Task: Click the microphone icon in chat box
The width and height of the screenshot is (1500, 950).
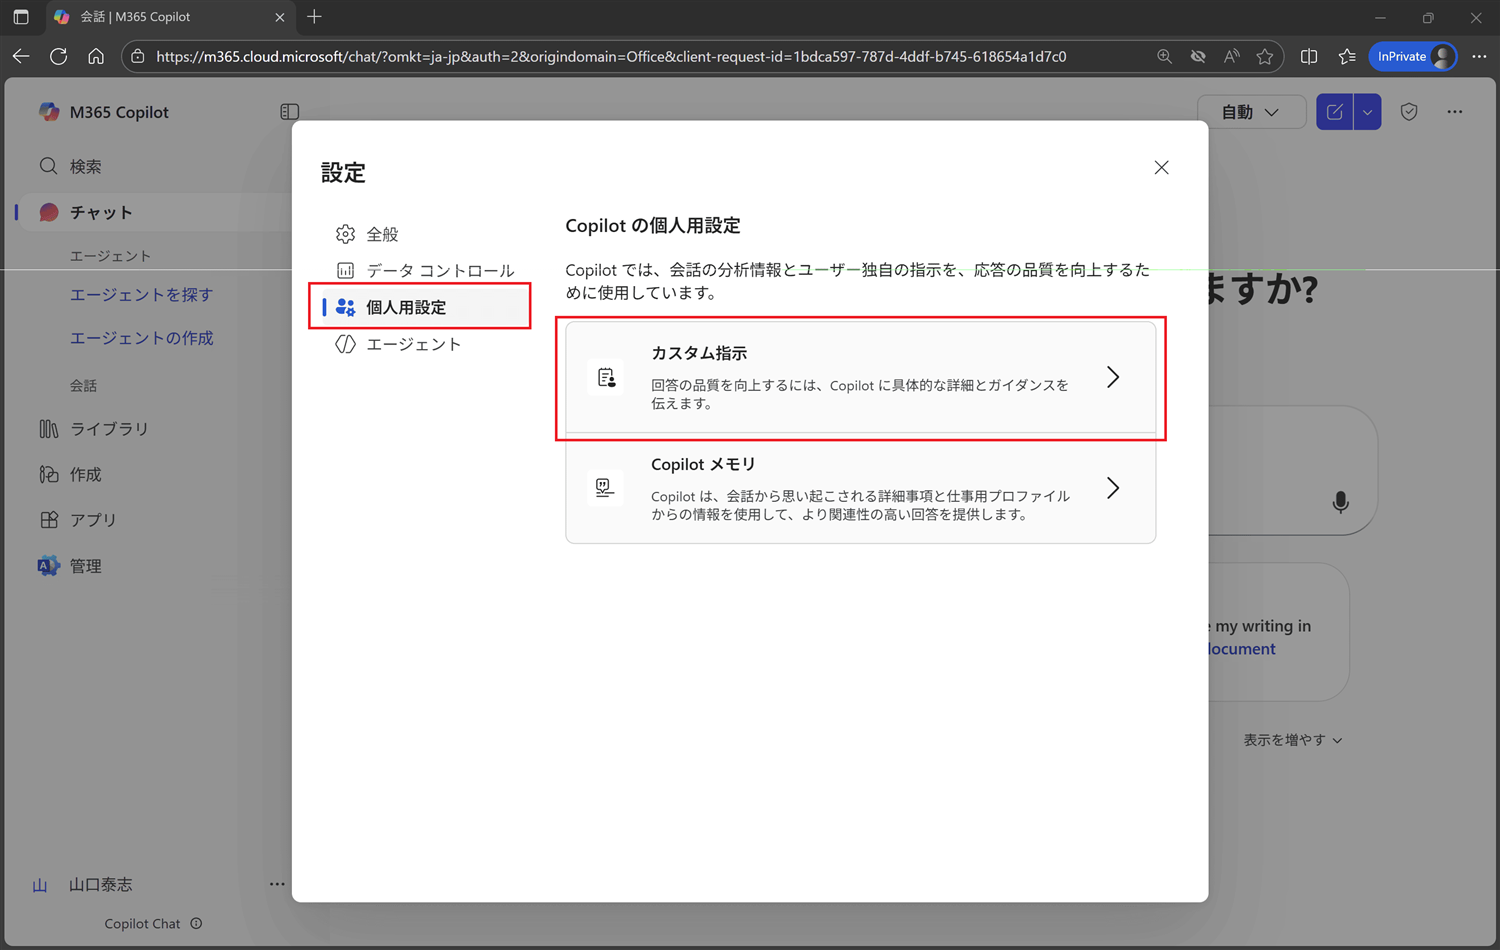Action: point(1340,502)
